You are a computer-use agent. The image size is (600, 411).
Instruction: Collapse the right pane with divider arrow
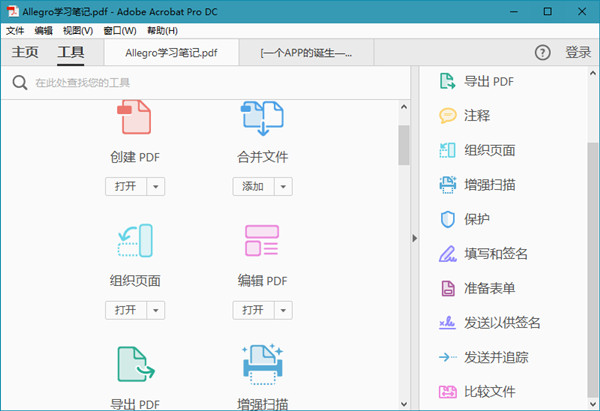[415, 237]
